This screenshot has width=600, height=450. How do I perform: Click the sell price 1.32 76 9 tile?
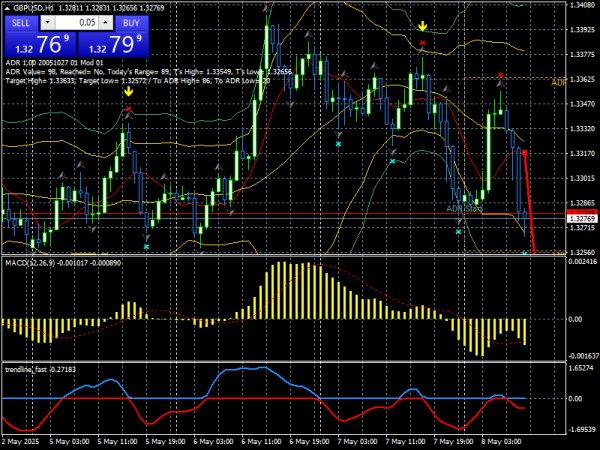tap(41, 44)
